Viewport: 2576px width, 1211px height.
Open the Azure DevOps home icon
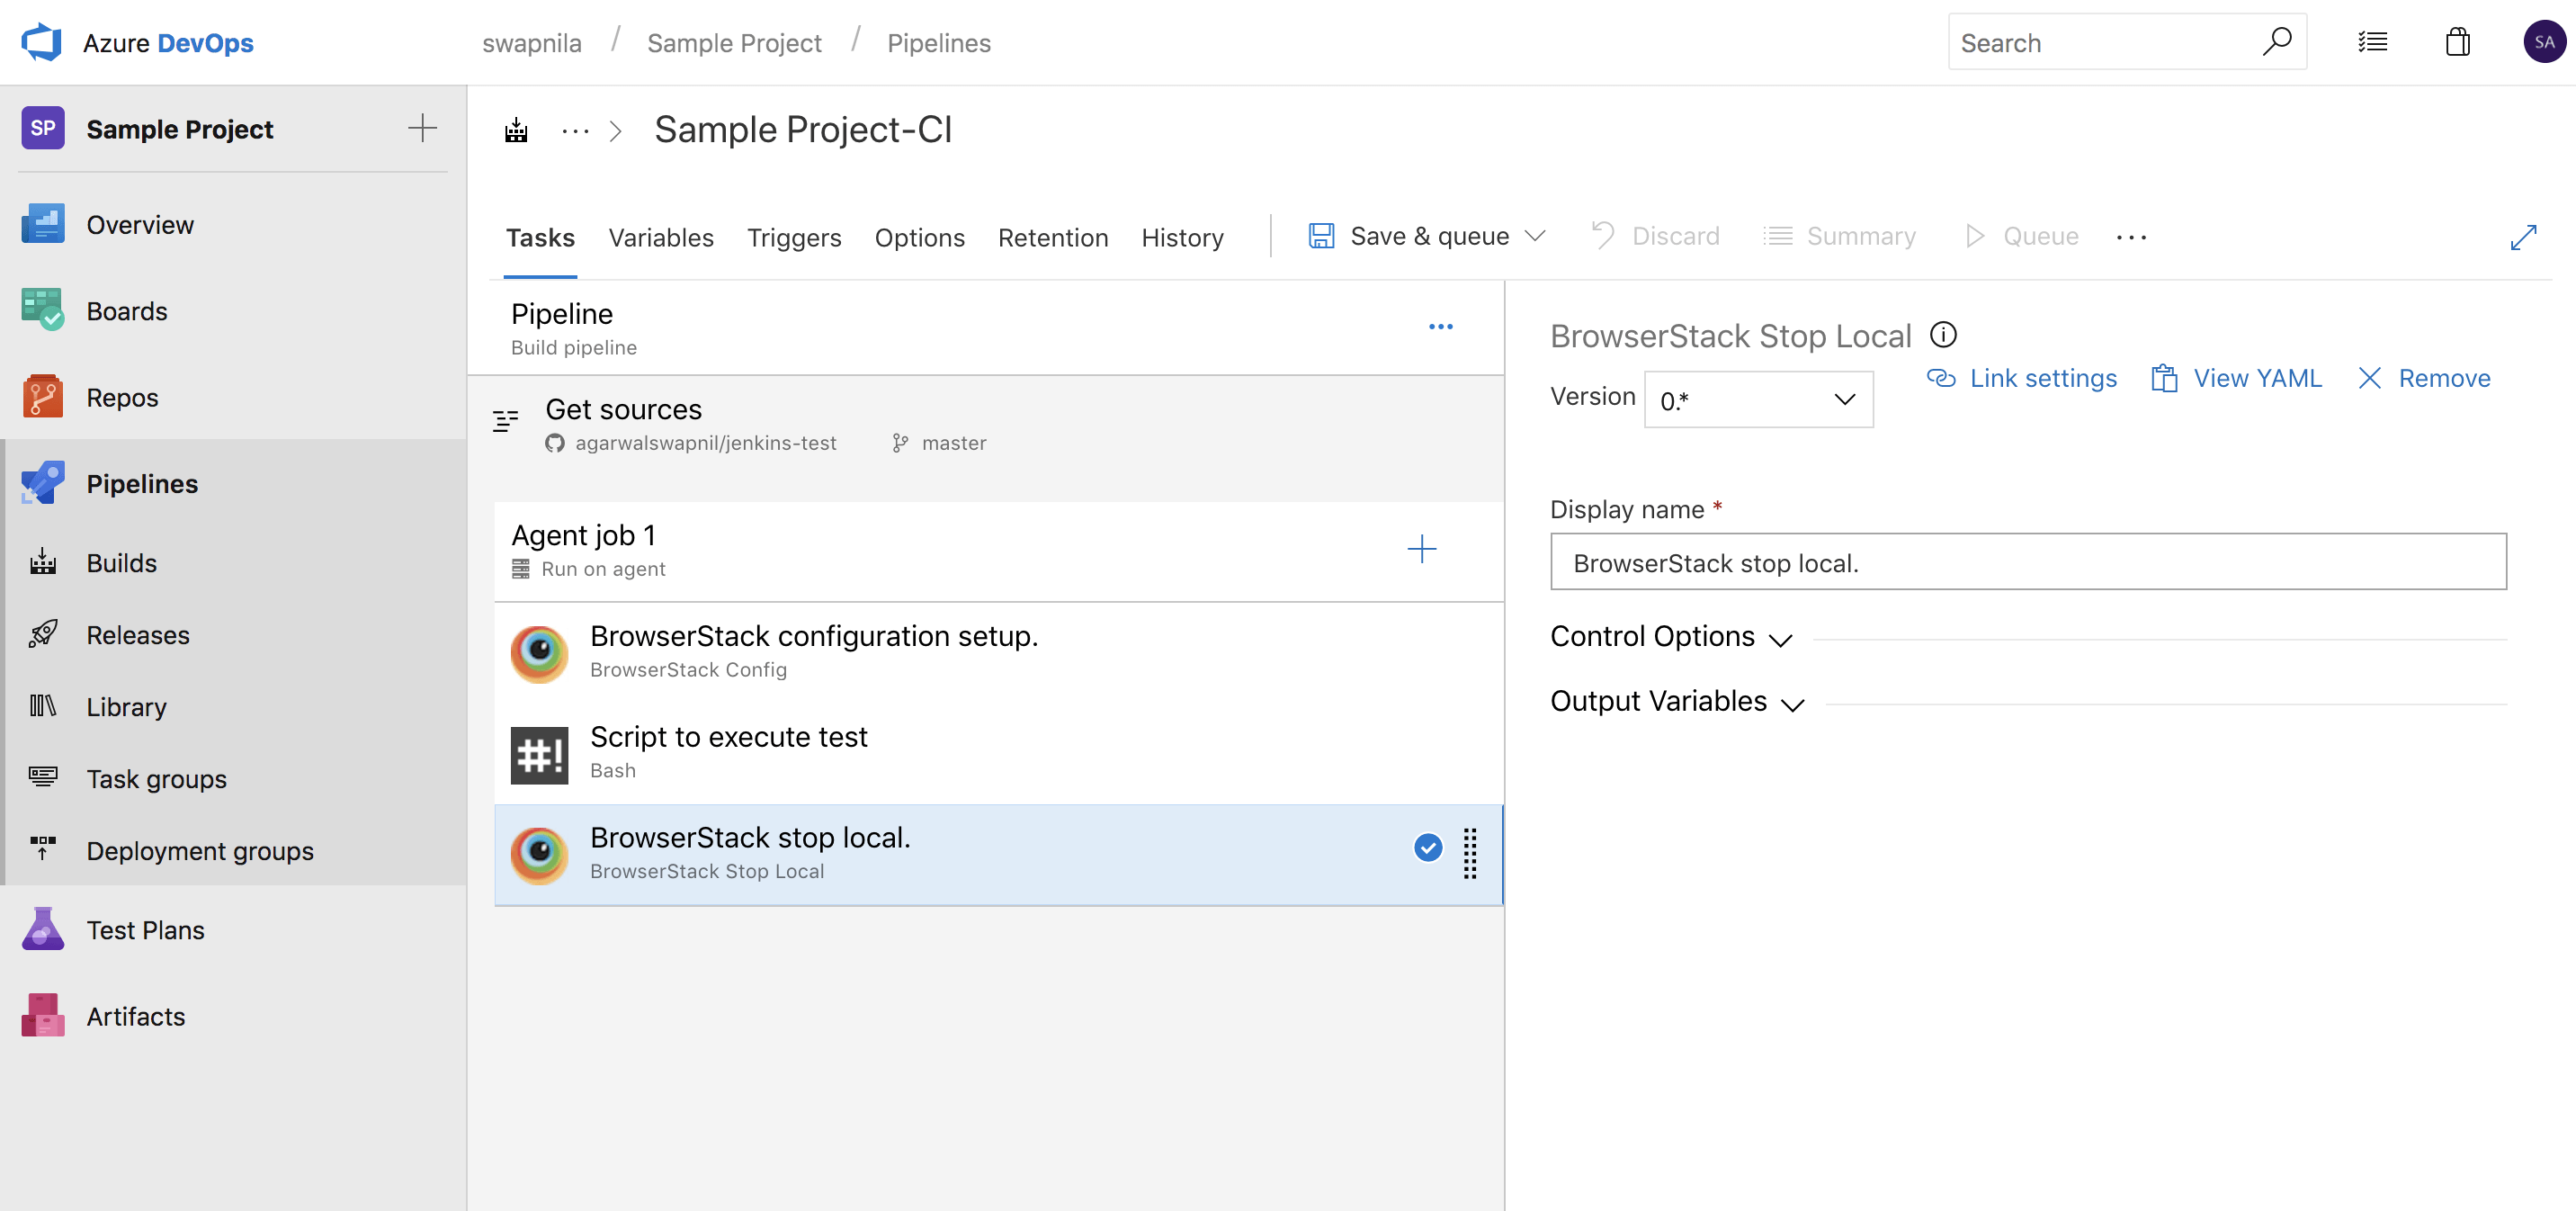pyautogui.click(x=41, y=41)
